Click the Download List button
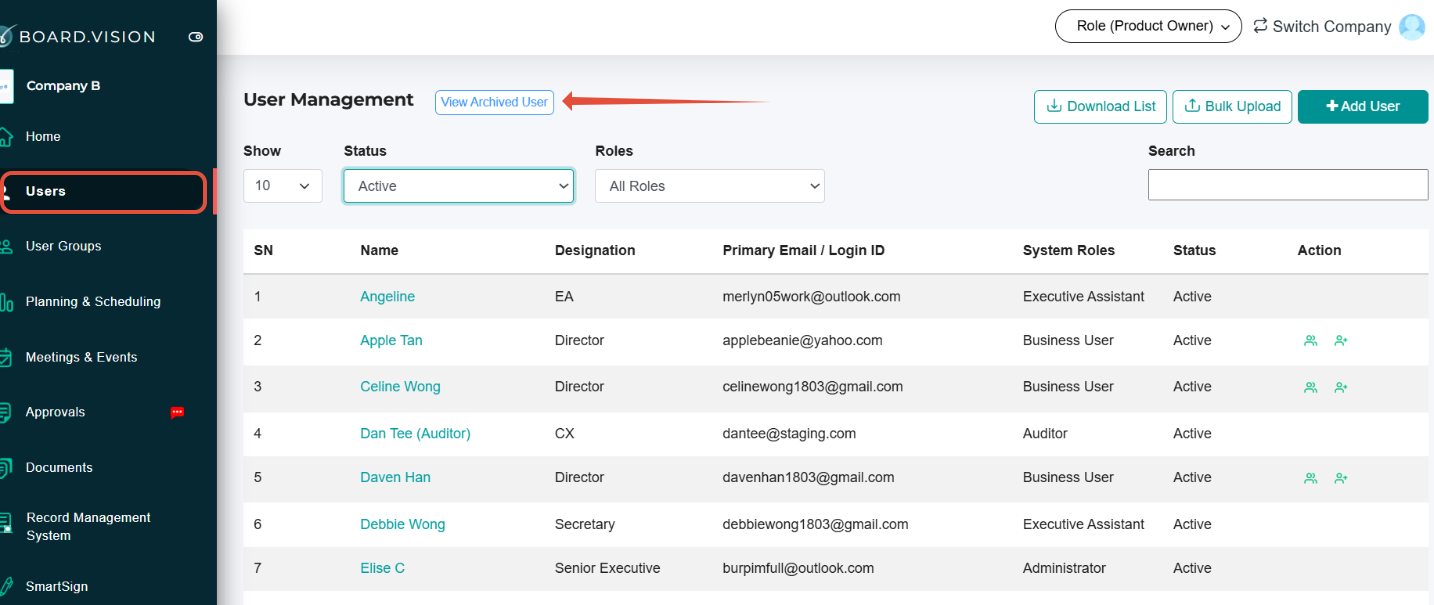The image size is (1434, 605). pos(1100,106)
